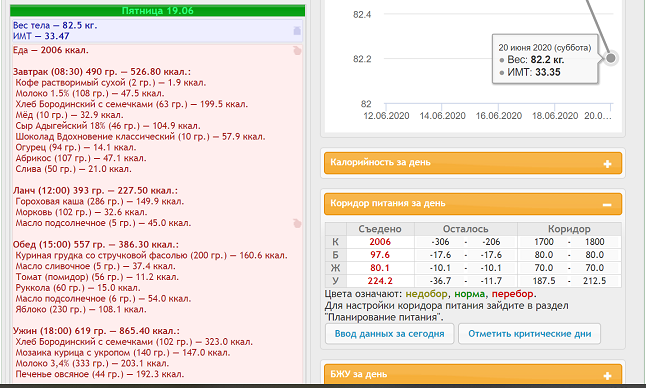Click remaining calories value -306
646x388 pixels.
(440, 242)
